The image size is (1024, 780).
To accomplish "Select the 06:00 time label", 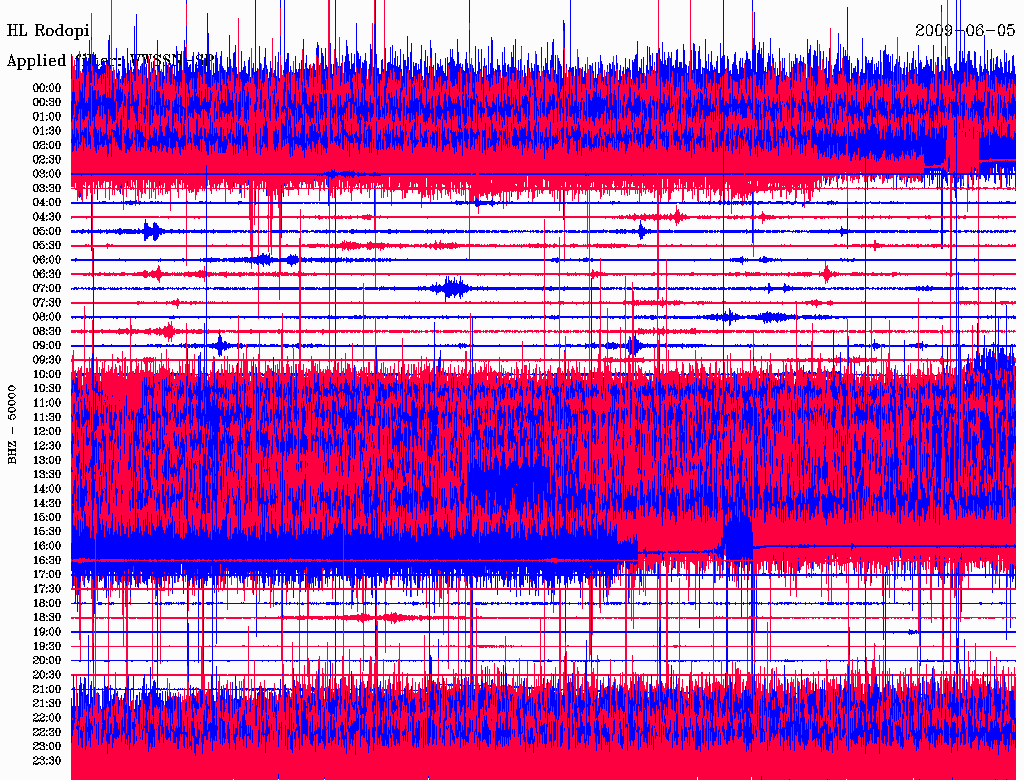I will coord(47,260).
